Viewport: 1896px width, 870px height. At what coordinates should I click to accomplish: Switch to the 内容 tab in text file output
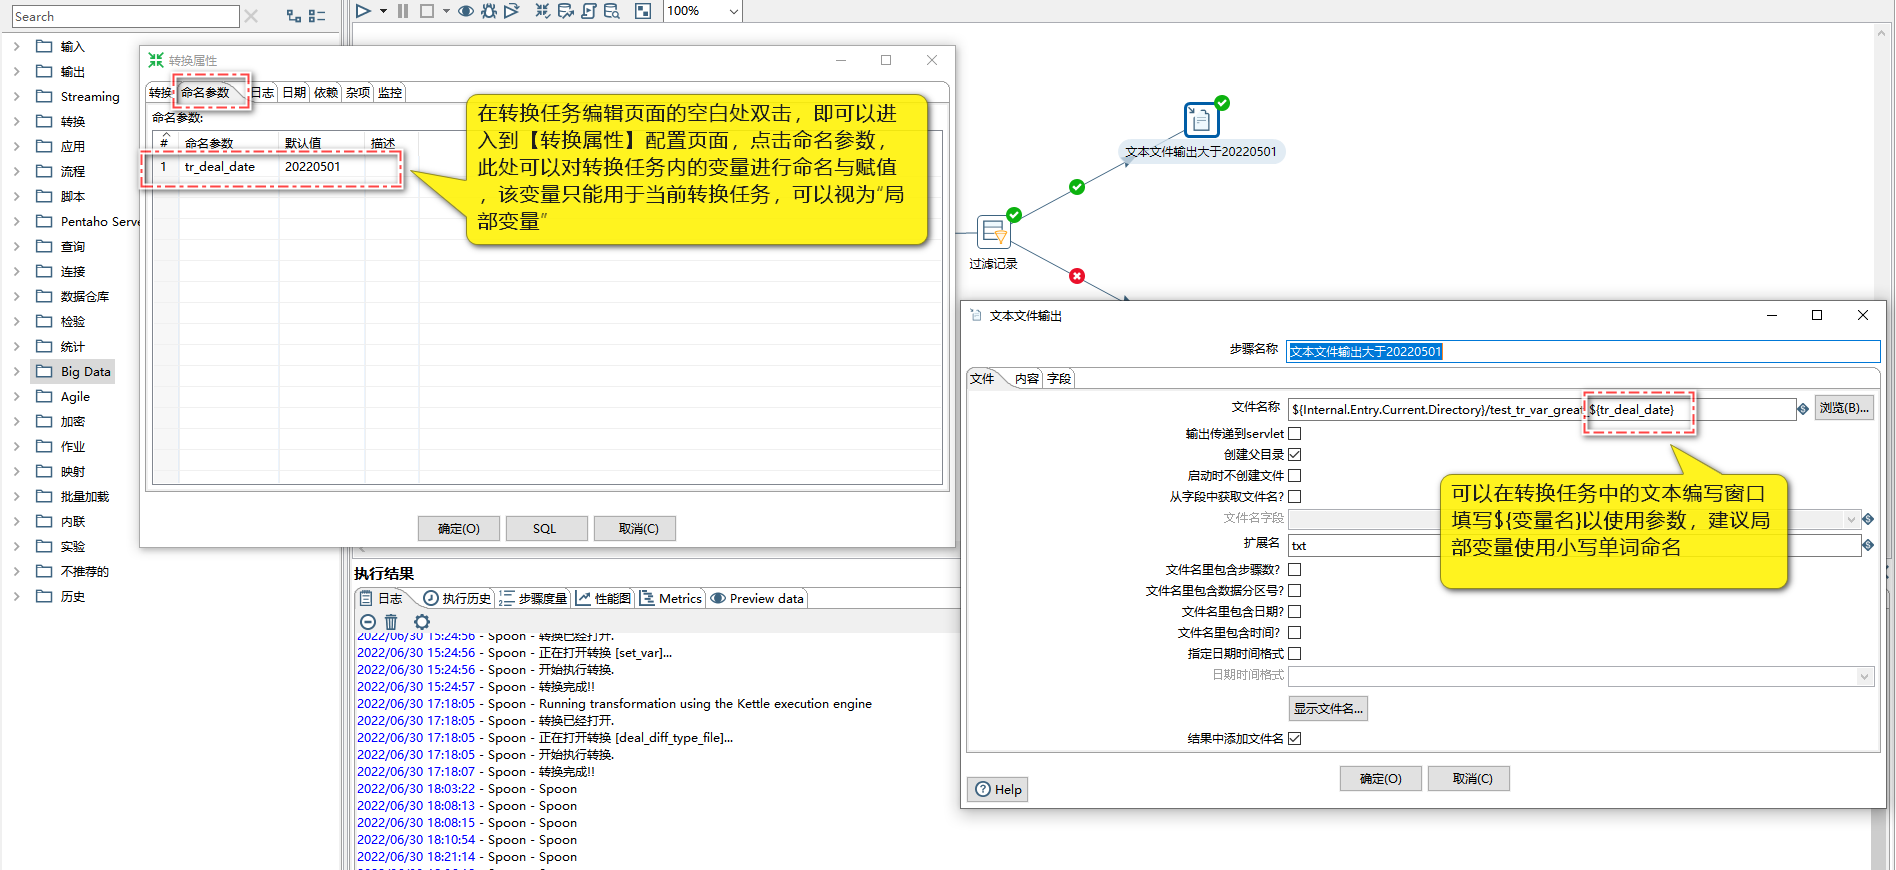point(1027,379)
